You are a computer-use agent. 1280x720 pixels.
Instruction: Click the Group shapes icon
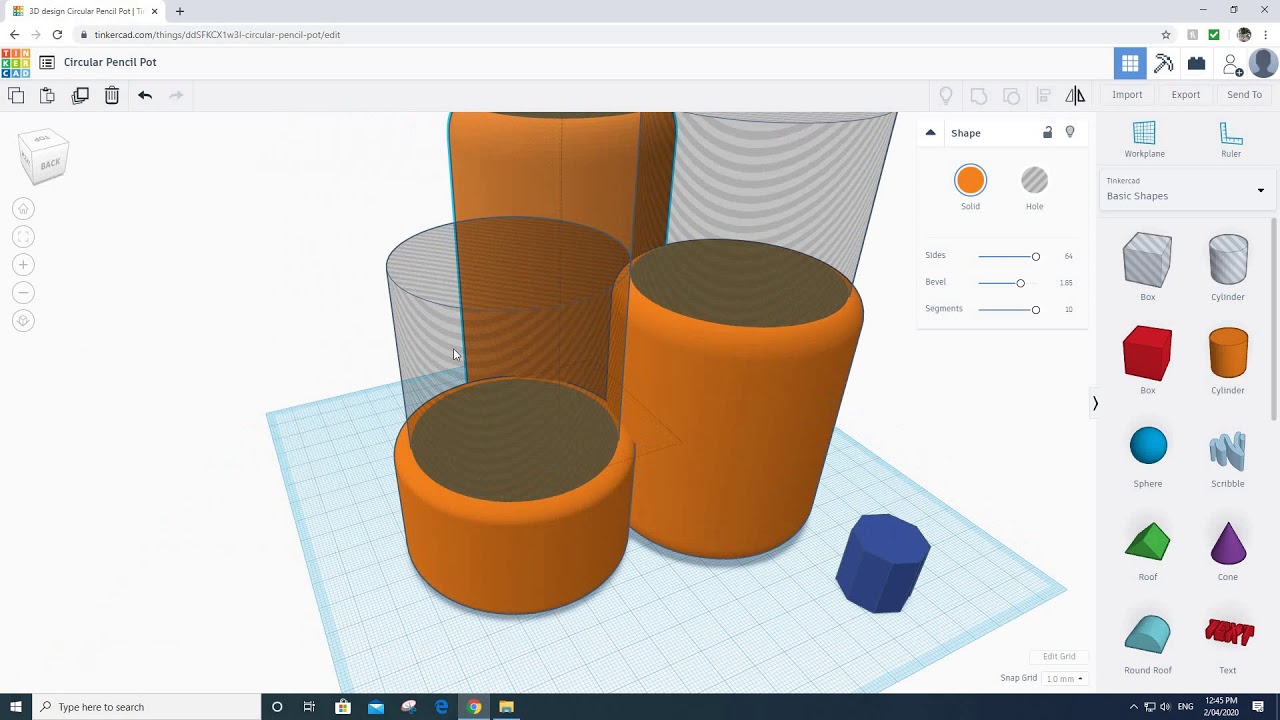979,95
